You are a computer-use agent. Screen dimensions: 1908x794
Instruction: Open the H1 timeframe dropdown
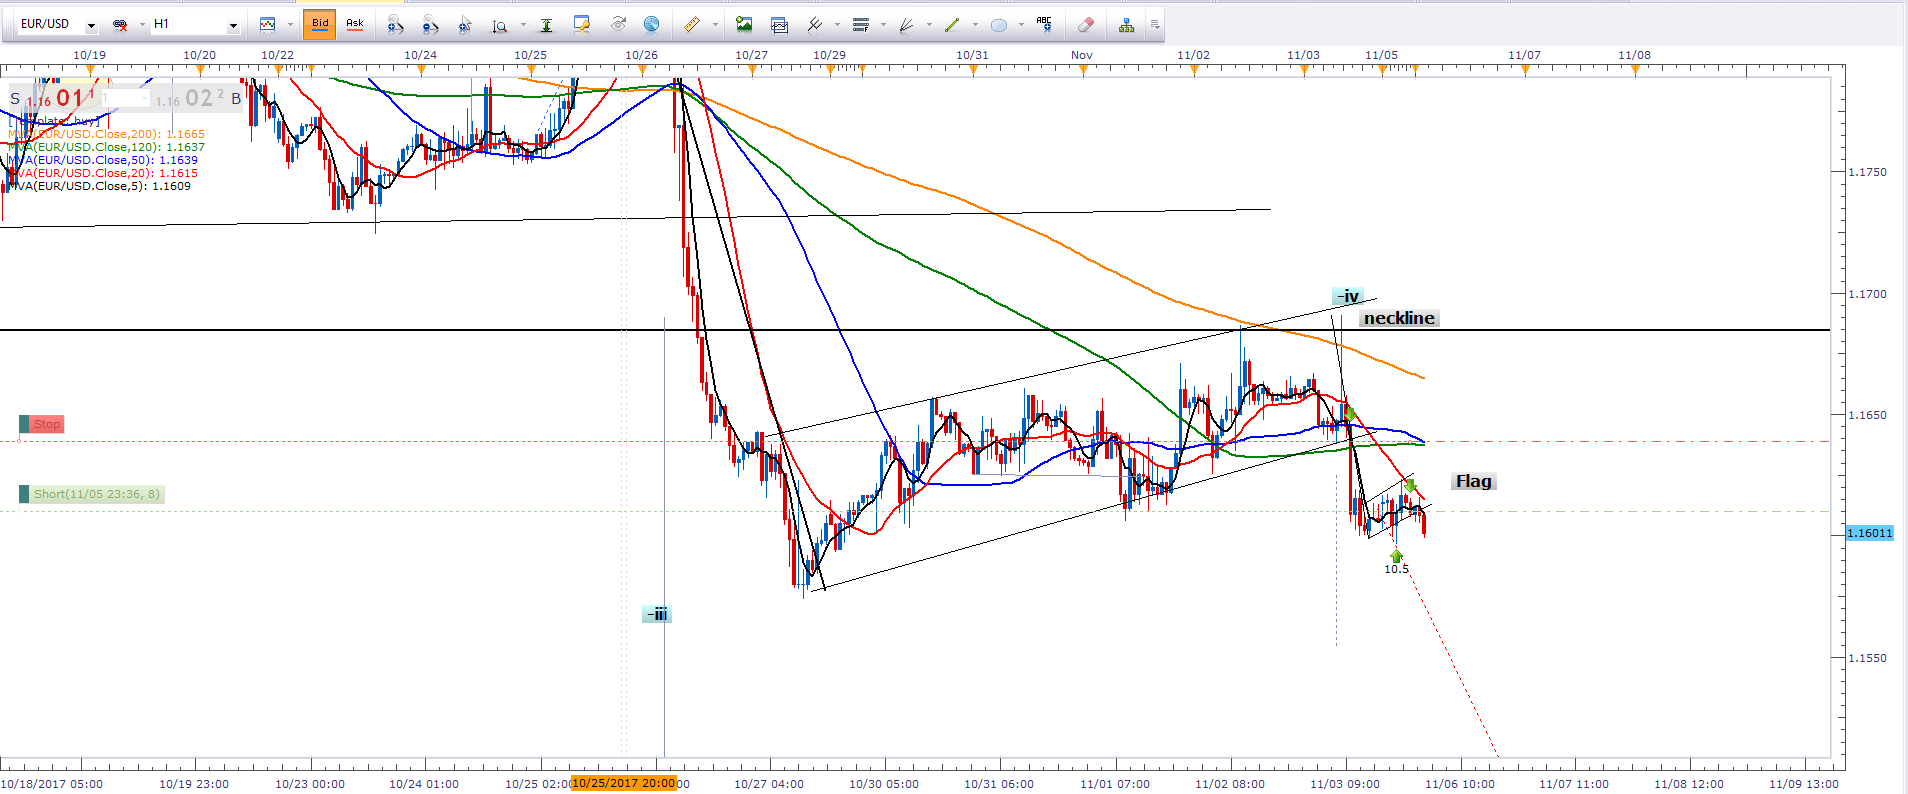(233, 25)
